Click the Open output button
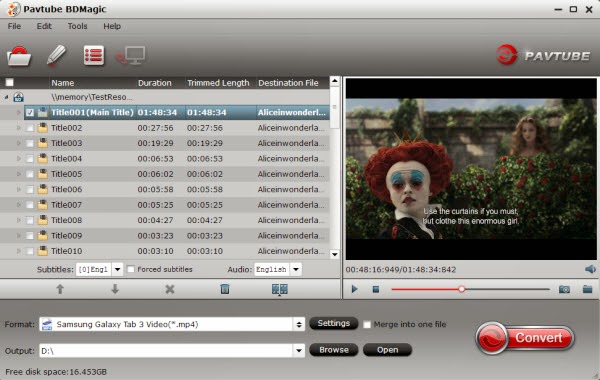The width and height of the screenshot is (600, 380). click(387, 350)
